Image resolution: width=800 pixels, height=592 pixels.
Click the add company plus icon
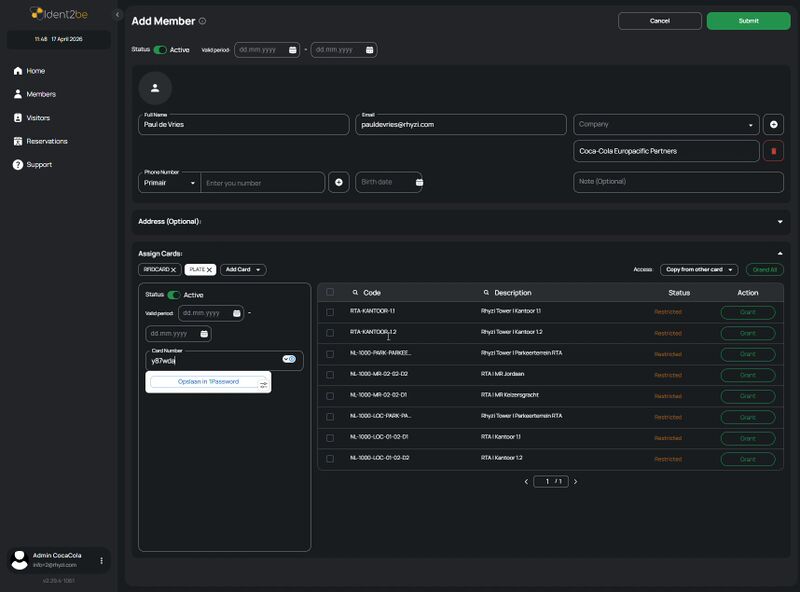773,124
